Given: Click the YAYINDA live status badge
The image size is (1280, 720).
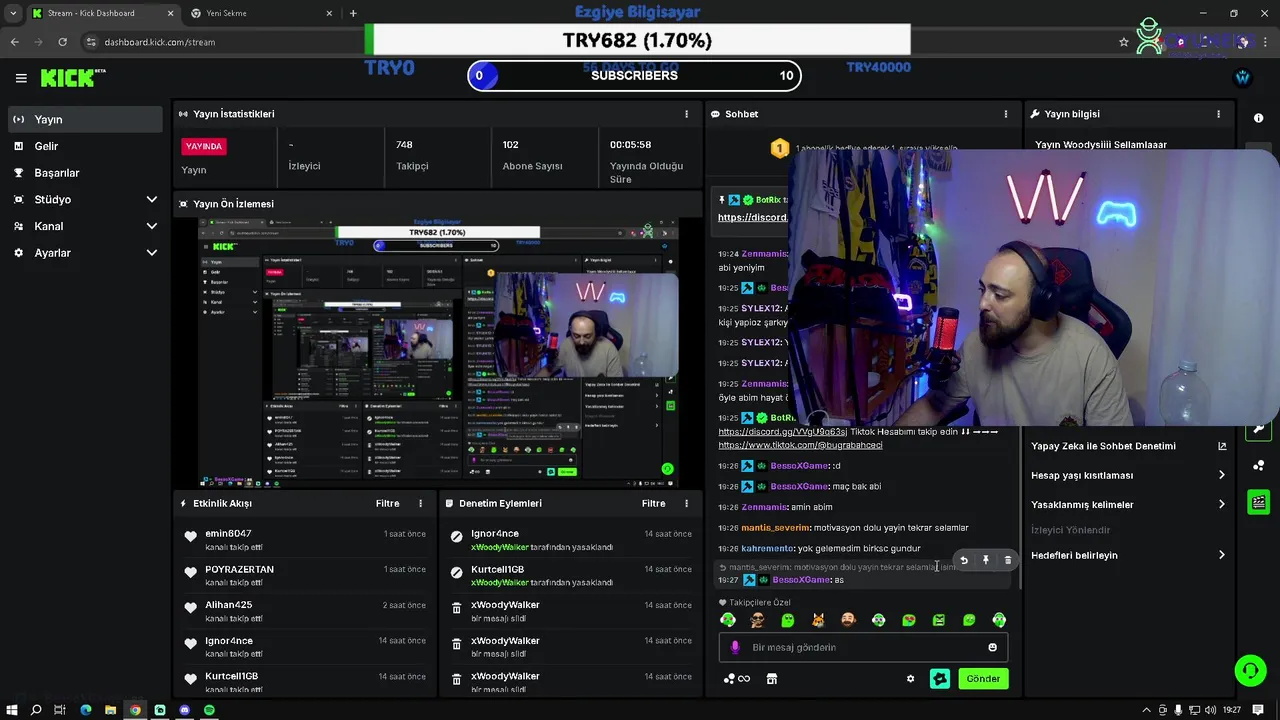Looking at the screenshot, I should coord(204,146).
